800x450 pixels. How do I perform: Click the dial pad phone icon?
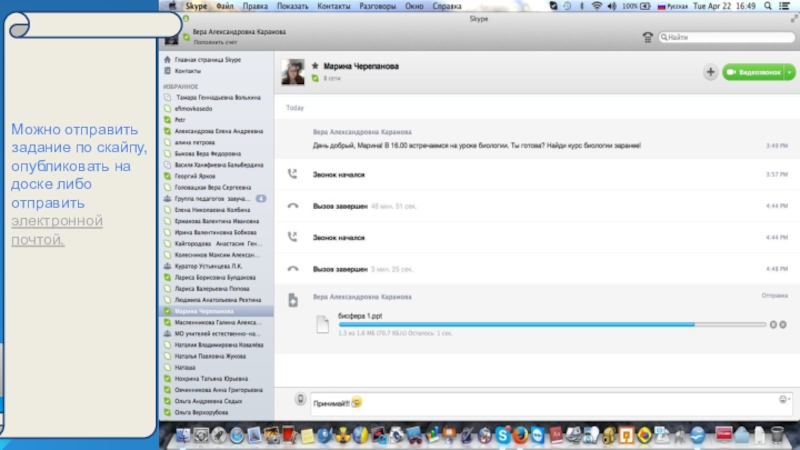pyautogui.click(x=649, y=37)
